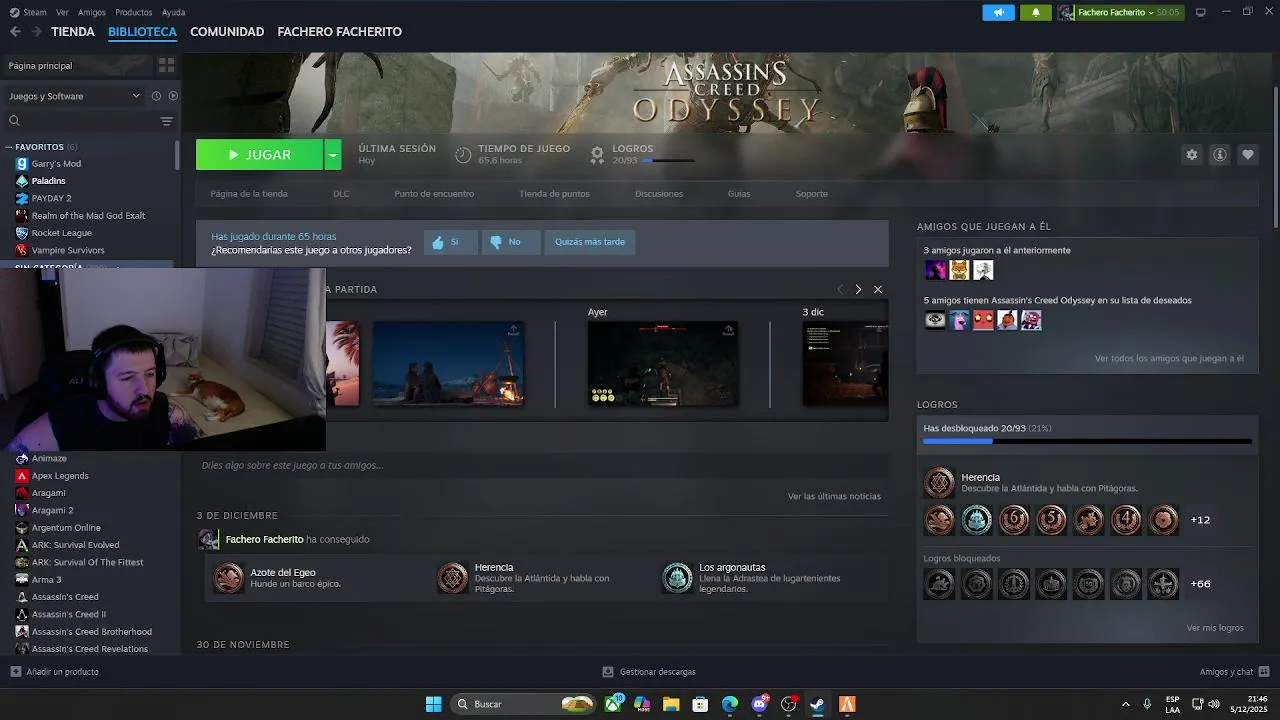The image size is (1280, 720).
Task: Open the BIBLIOTECA tab
Action: click(142, 32)
